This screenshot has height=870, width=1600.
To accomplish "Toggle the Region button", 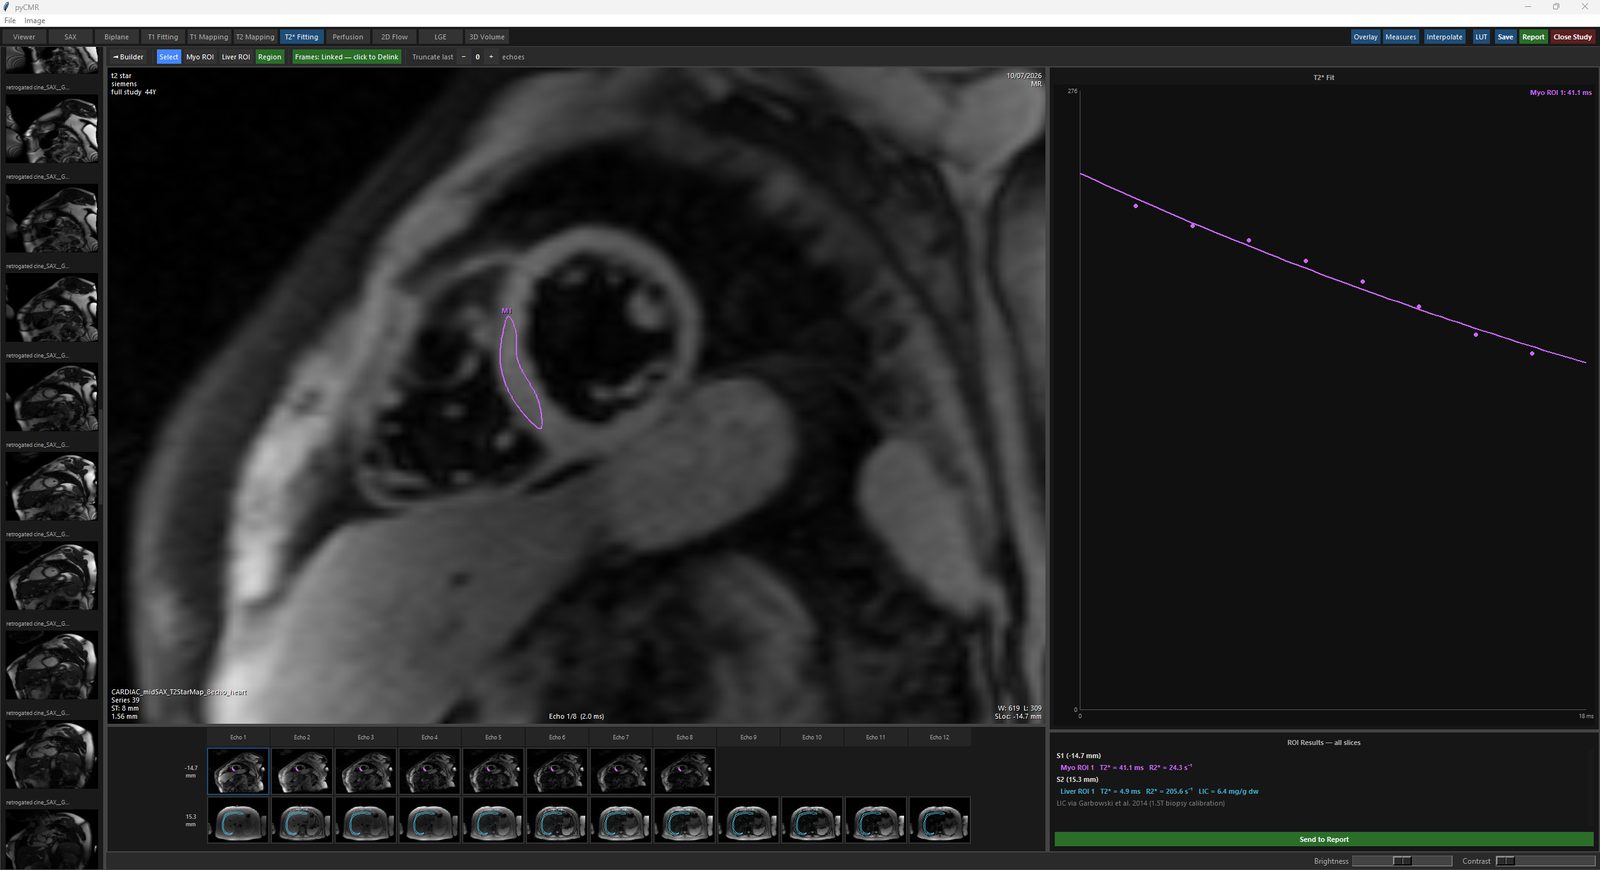I will point(270,57).
